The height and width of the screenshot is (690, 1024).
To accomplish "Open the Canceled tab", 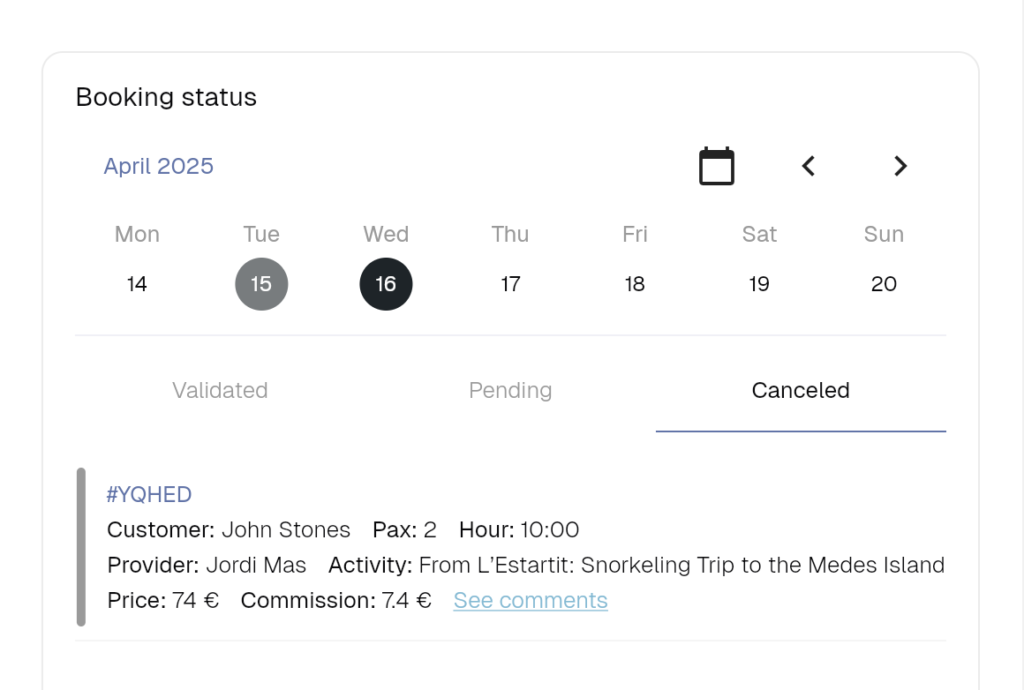I will pos(801,390).
